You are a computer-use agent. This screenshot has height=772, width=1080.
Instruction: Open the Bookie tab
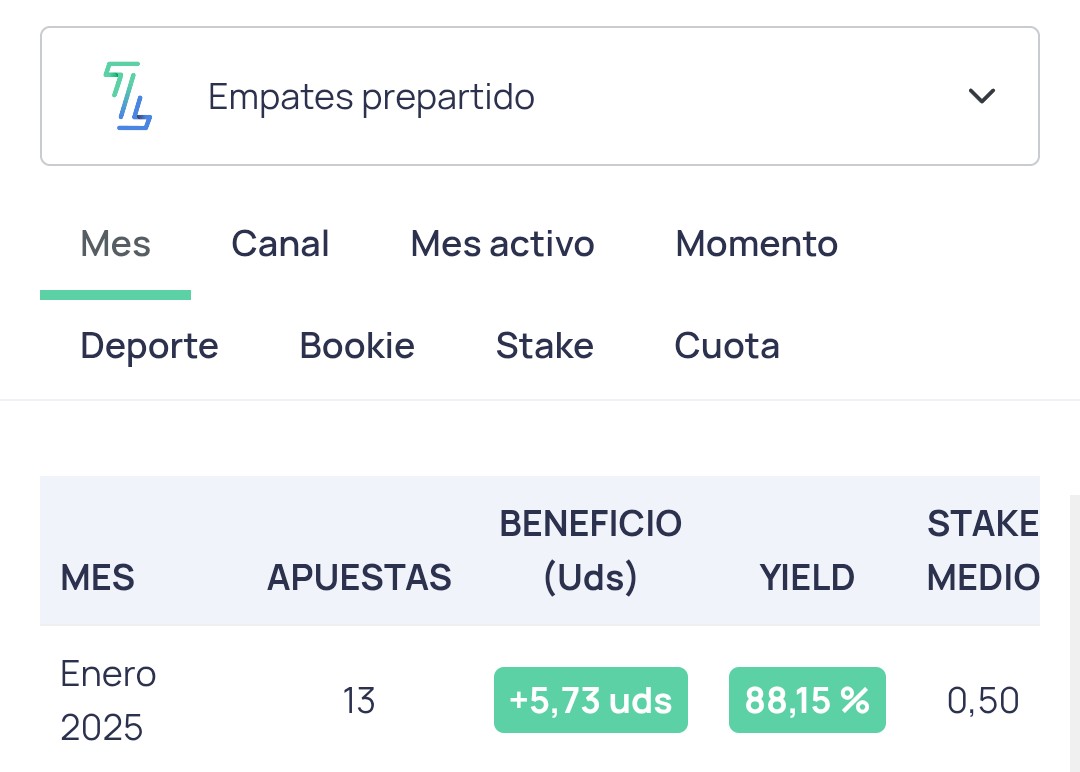(x=357, y=346)
